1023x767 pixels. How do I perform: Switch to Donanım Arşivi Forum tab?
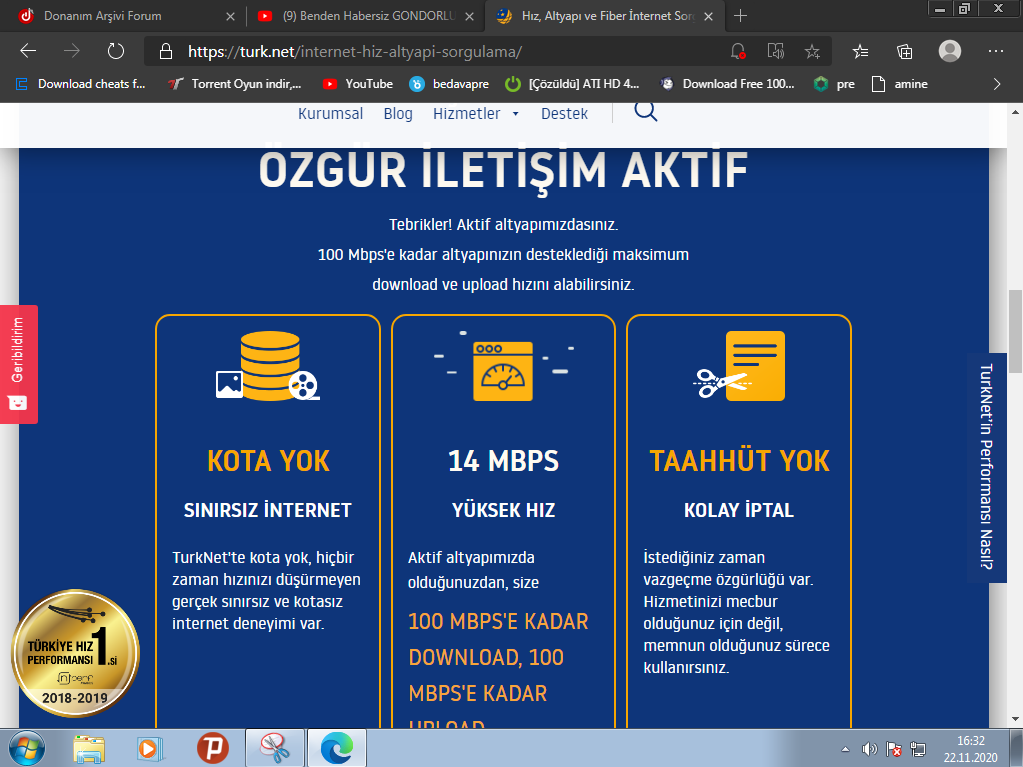tap(124, 16)
